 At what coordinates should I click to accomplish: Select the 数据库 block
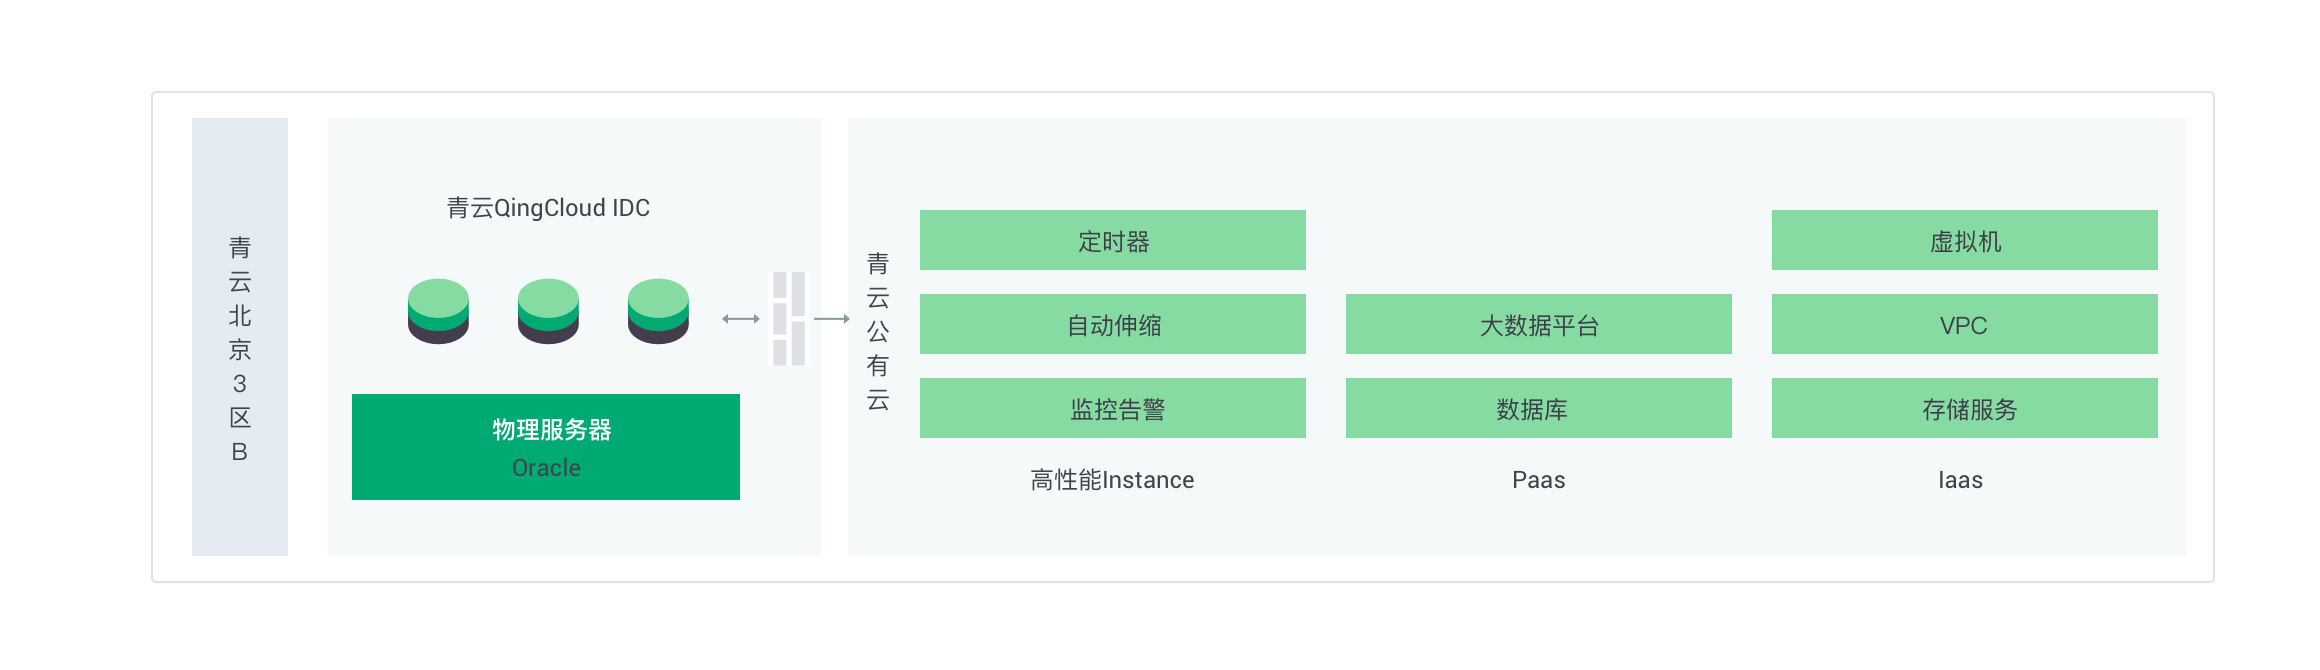point(1538,408)
